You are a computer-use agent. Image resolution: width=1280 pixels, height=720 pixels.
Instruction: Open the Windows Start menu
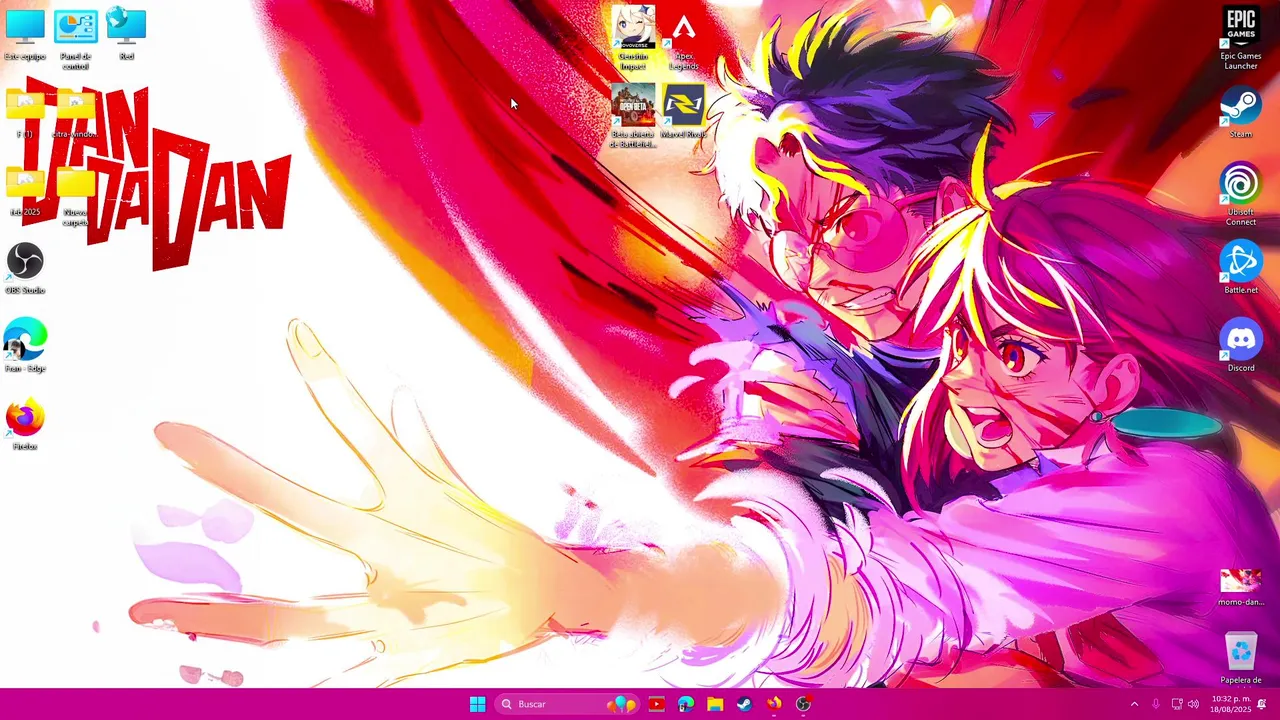[477, 704]
